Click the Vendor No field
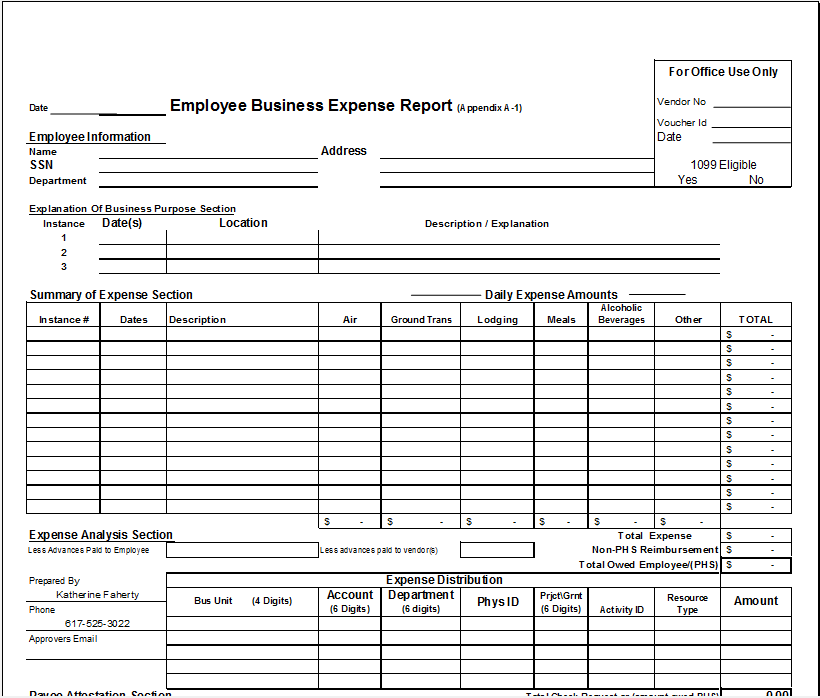This screenshot has height=698, width=820. (x=751, y=101)
